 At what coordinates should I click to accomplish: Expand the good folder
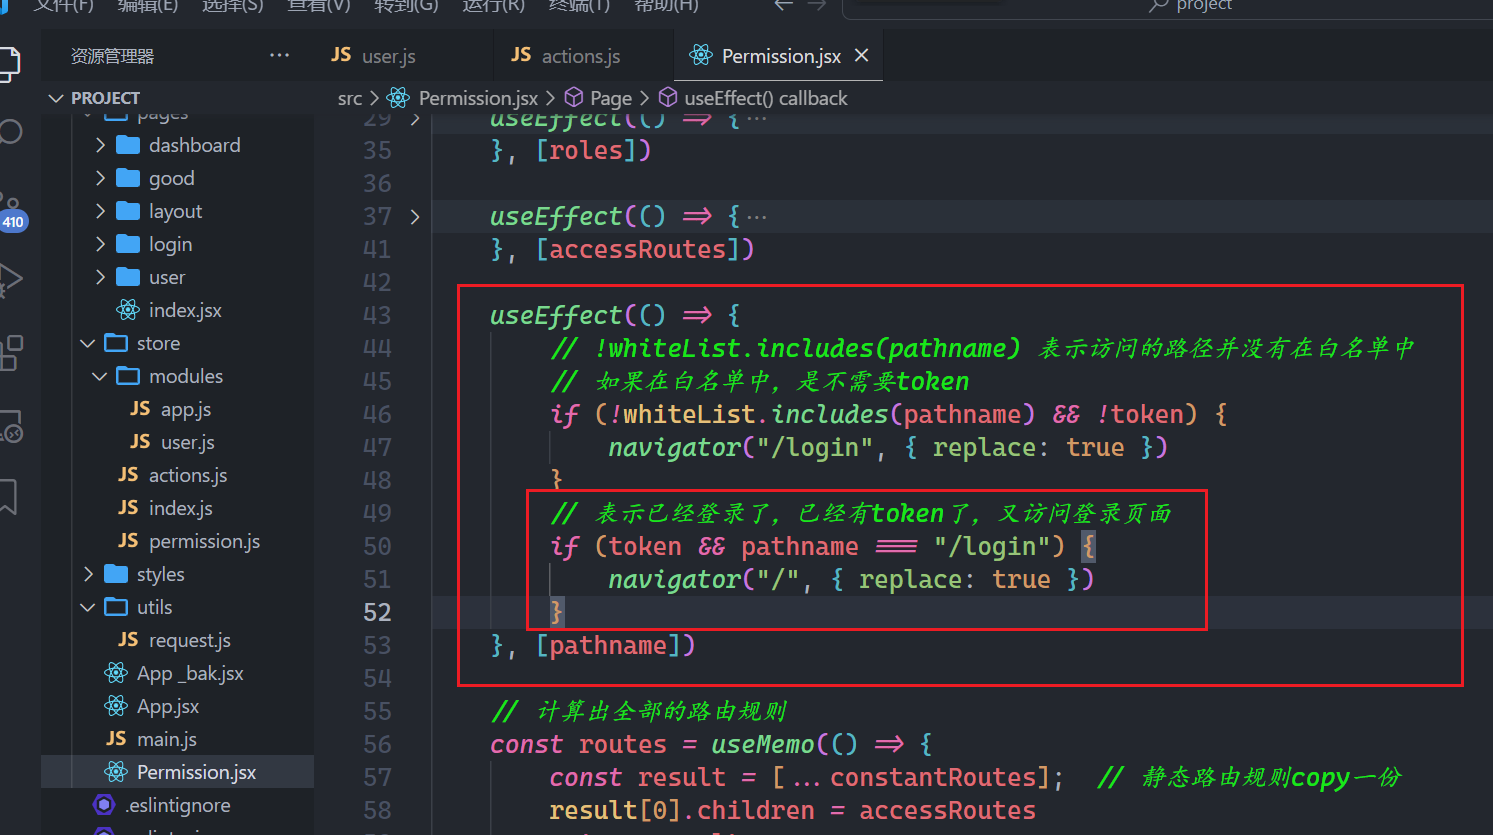100,178
